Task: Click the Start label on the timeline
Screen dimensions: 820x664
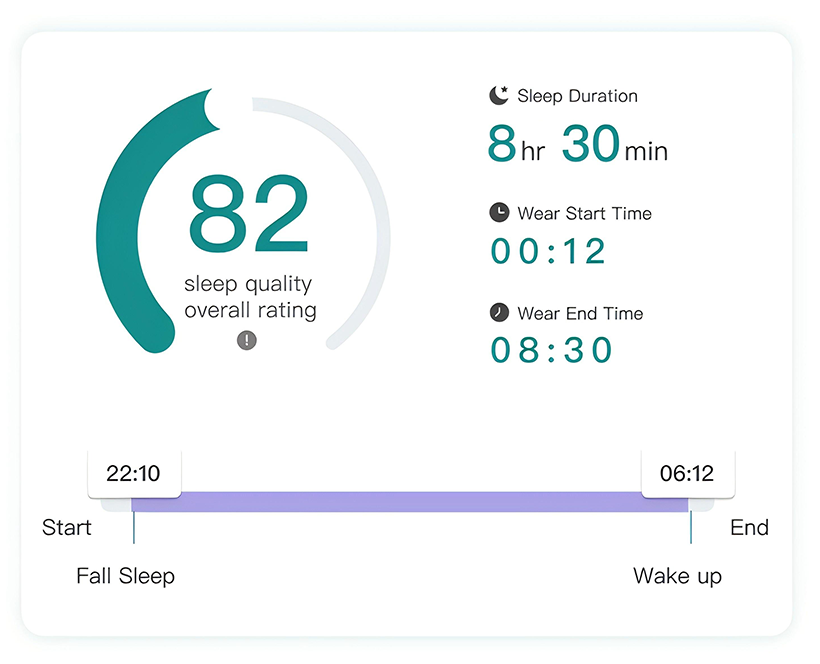Action: click(67, 528)
